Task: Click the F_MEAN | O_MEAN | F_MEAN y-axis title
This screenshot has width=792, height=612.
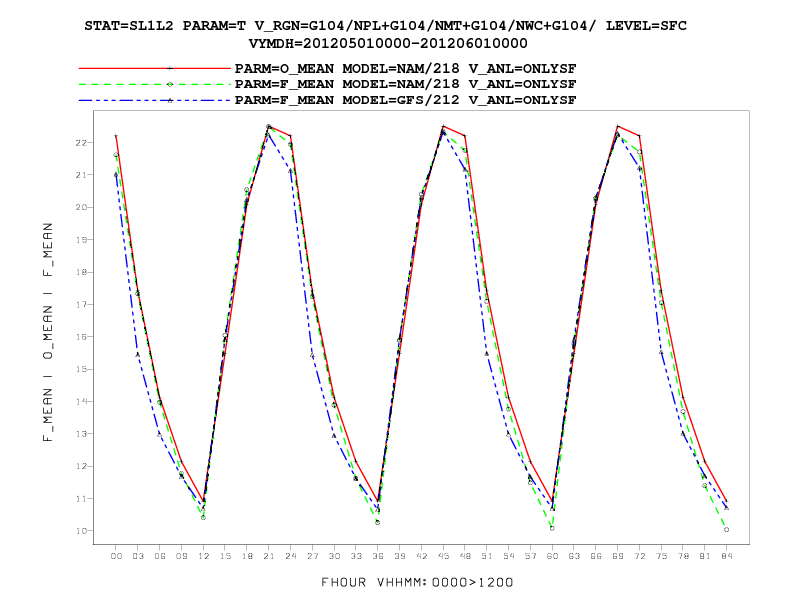Action: (x=48, y=332)
